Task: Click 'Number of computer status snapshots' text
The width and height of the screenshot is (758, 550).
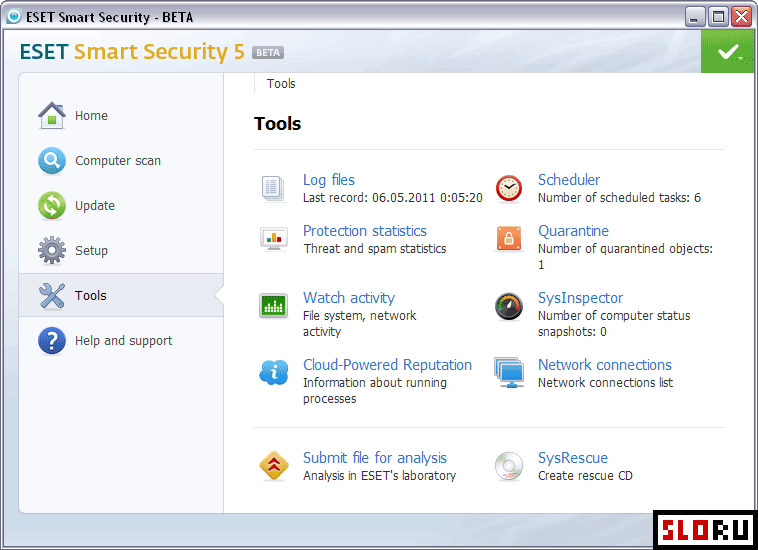Action: pos(614,324)
